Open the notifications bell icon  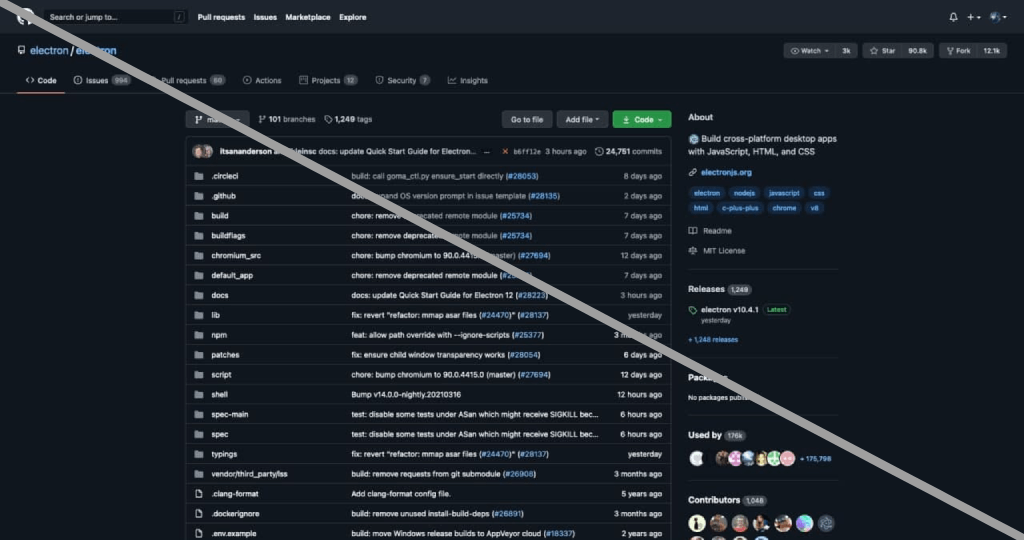[953, 17]
